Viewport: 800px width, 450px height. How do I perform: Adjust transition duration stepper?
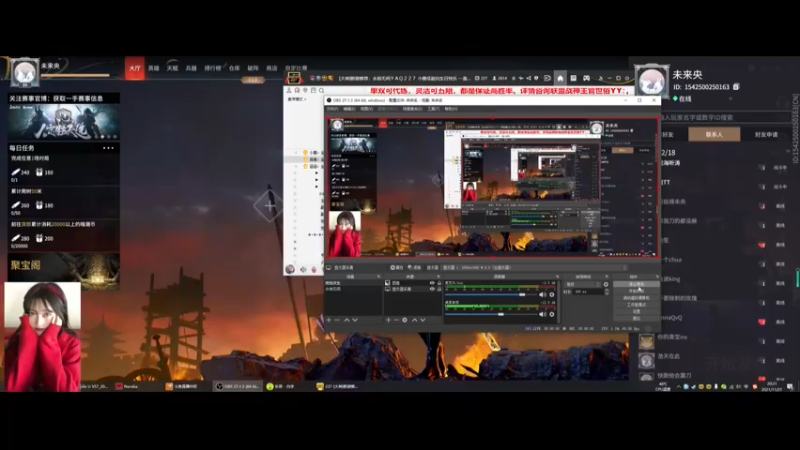[607, 292]
